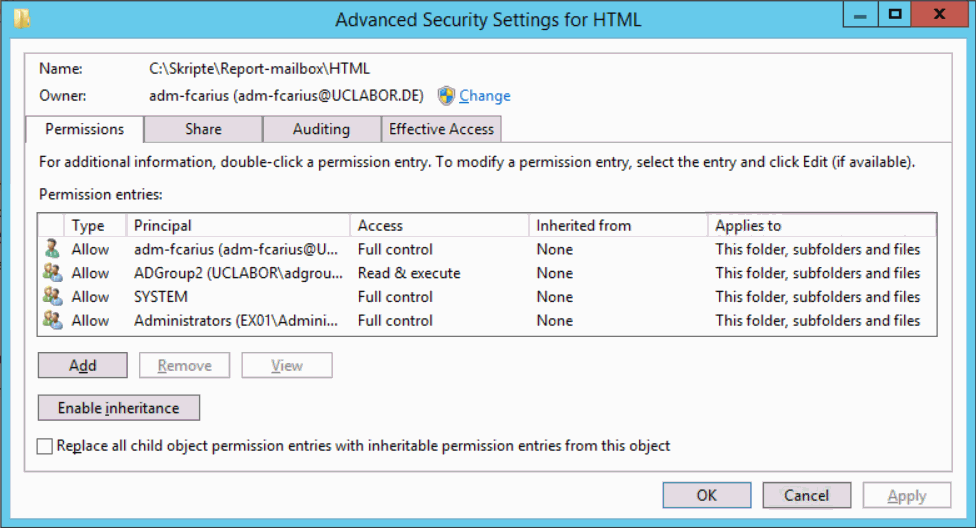Sort by the Principal column header
Screen dimensions: 976x528
[x=238, y=225]
